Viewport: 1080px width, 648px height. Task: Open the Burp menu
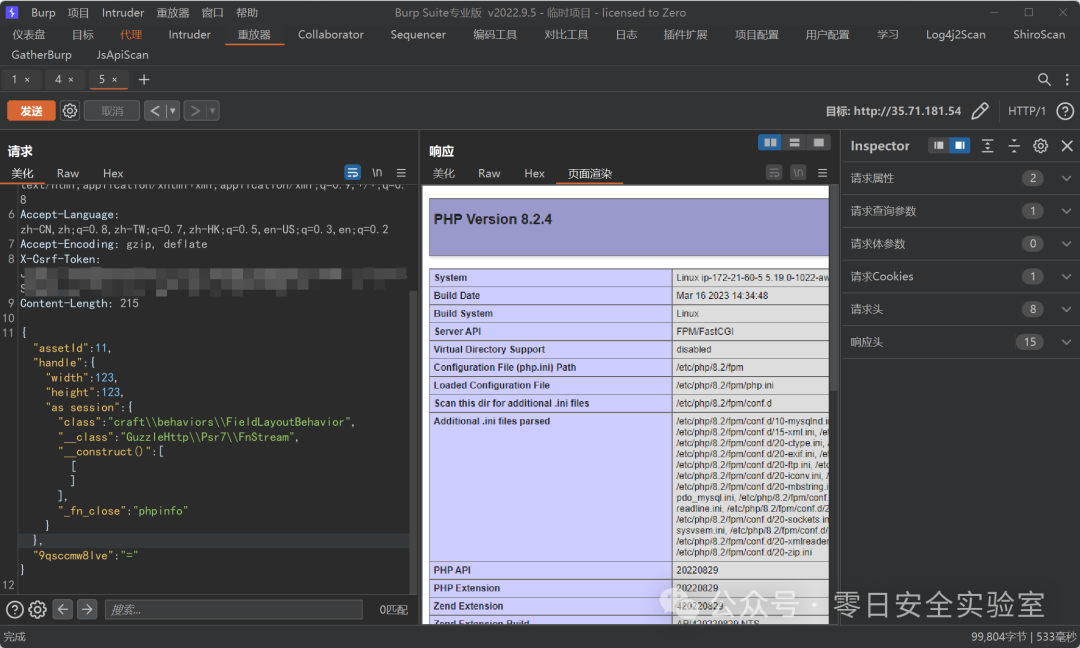coord(43,12)
